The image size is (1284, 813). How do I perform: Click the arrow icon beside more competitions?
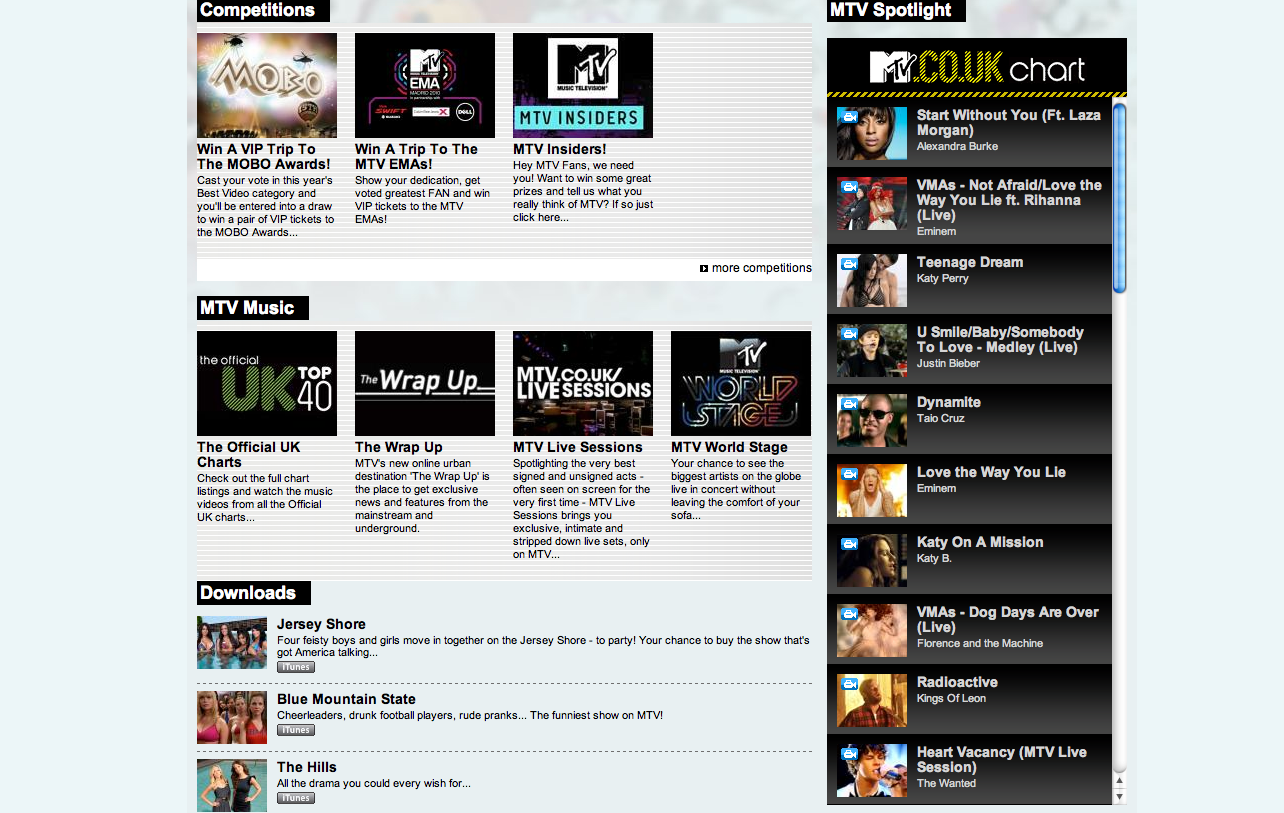tap(704, 268)
